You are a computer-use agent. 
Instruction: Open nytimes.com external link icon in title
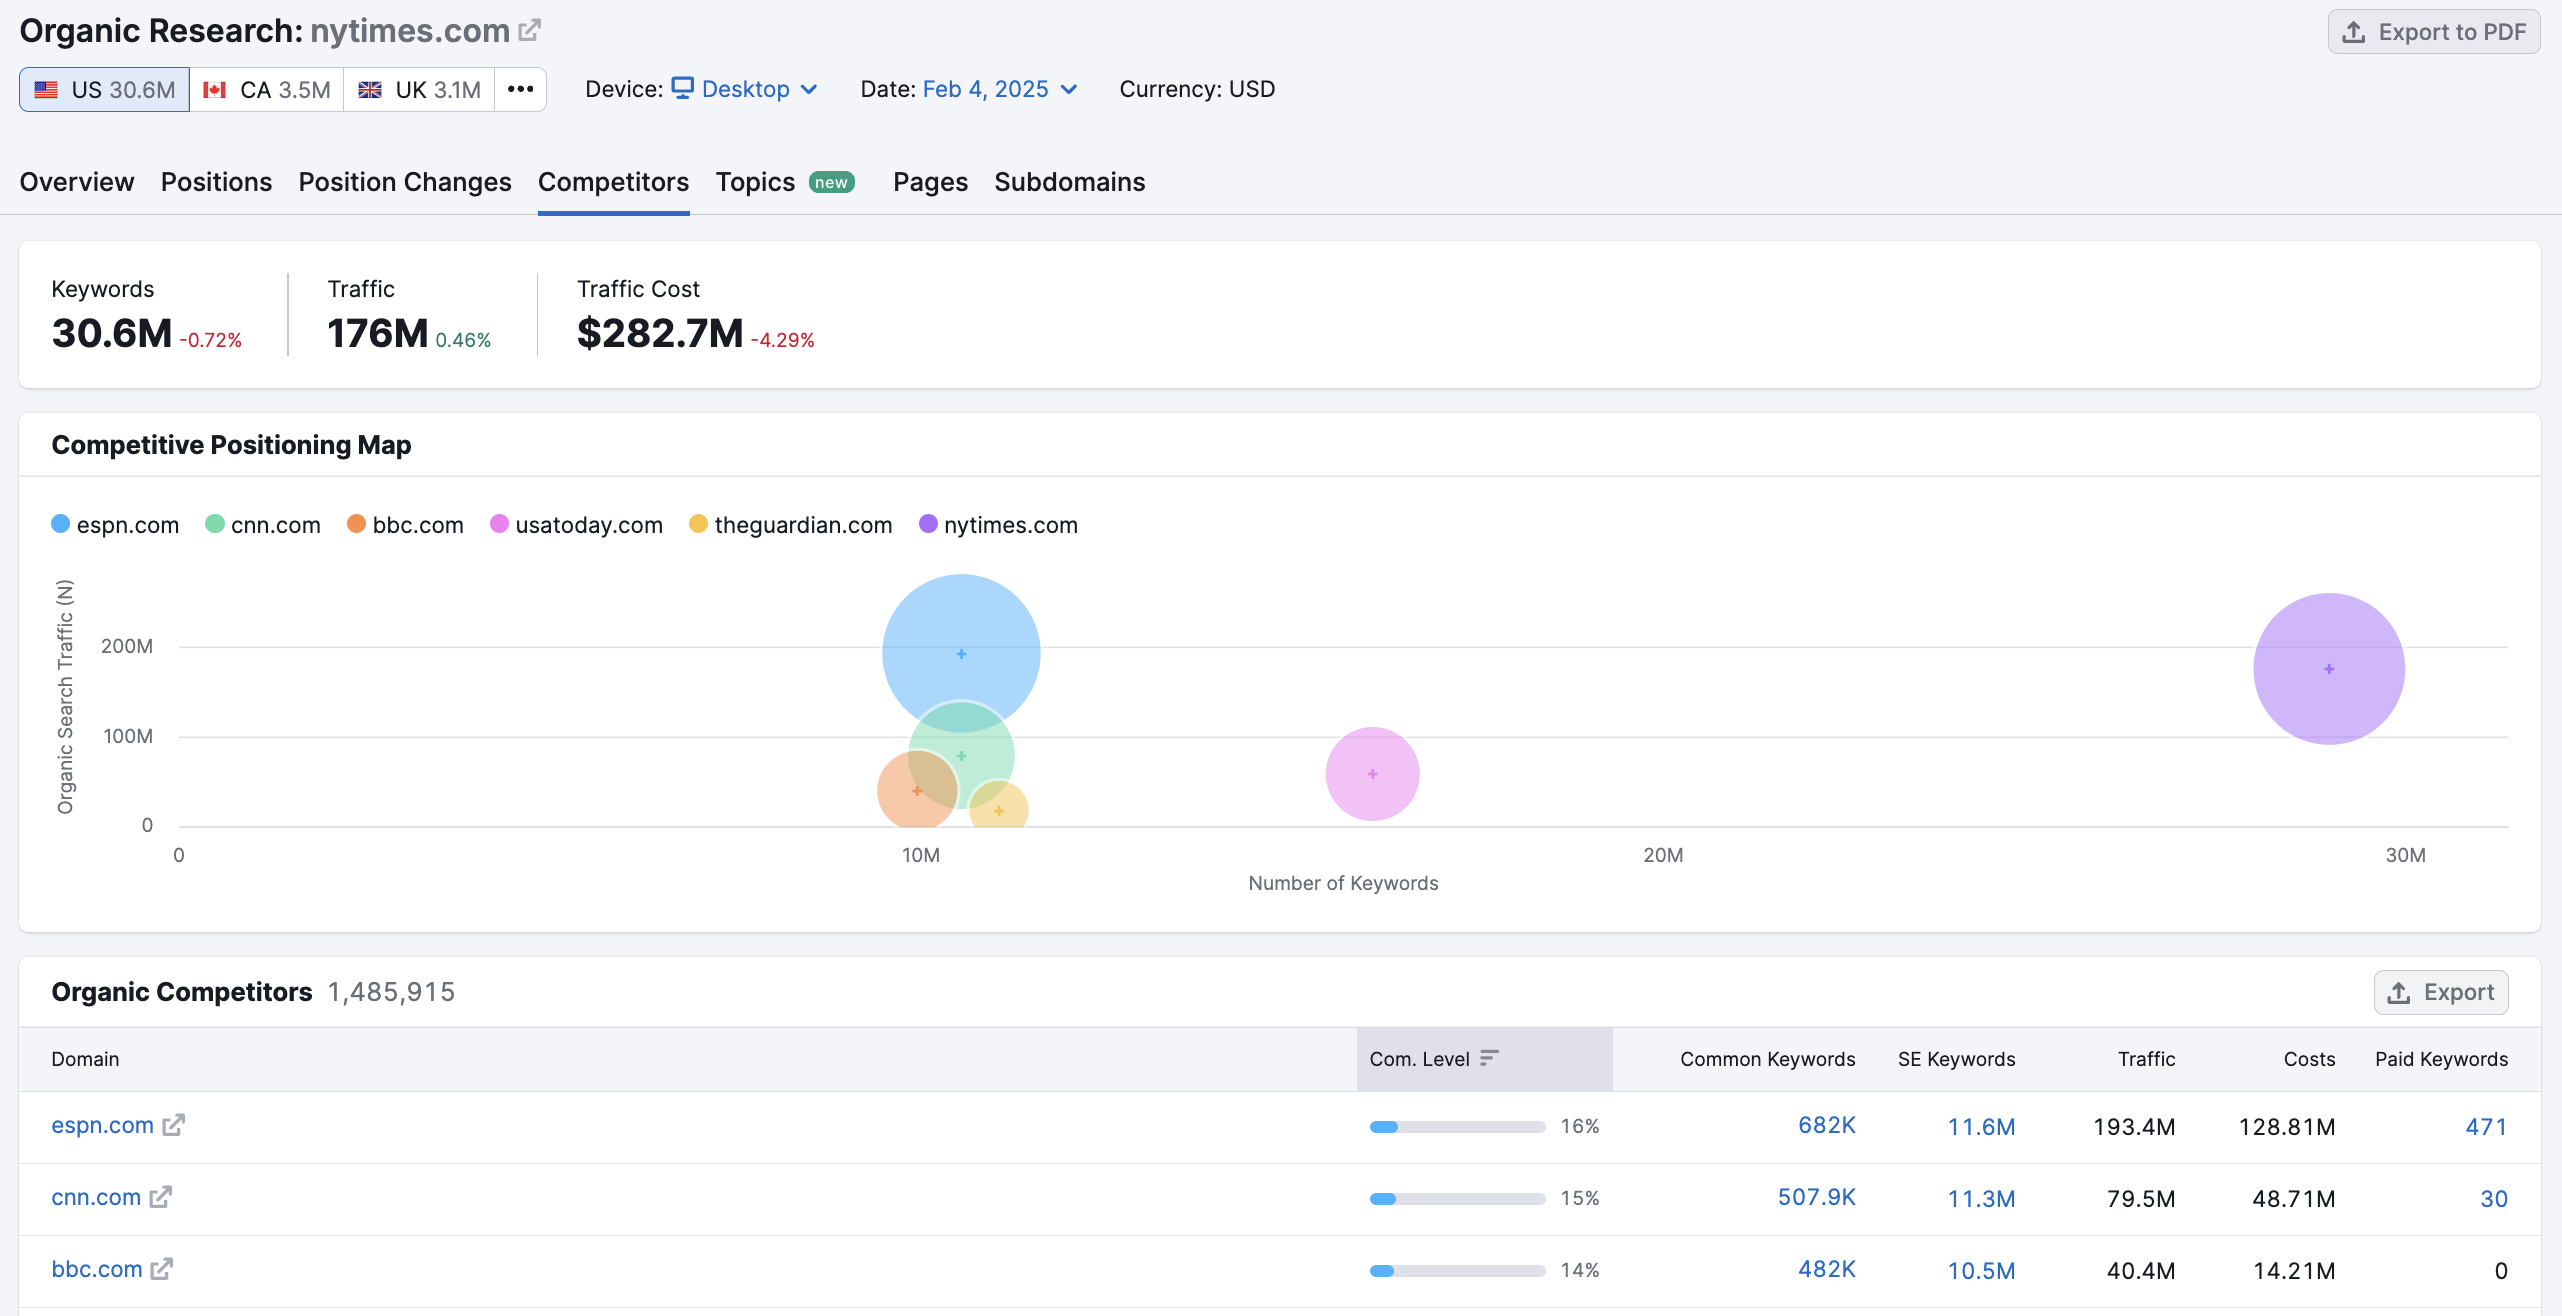click(x=529, y=31)
